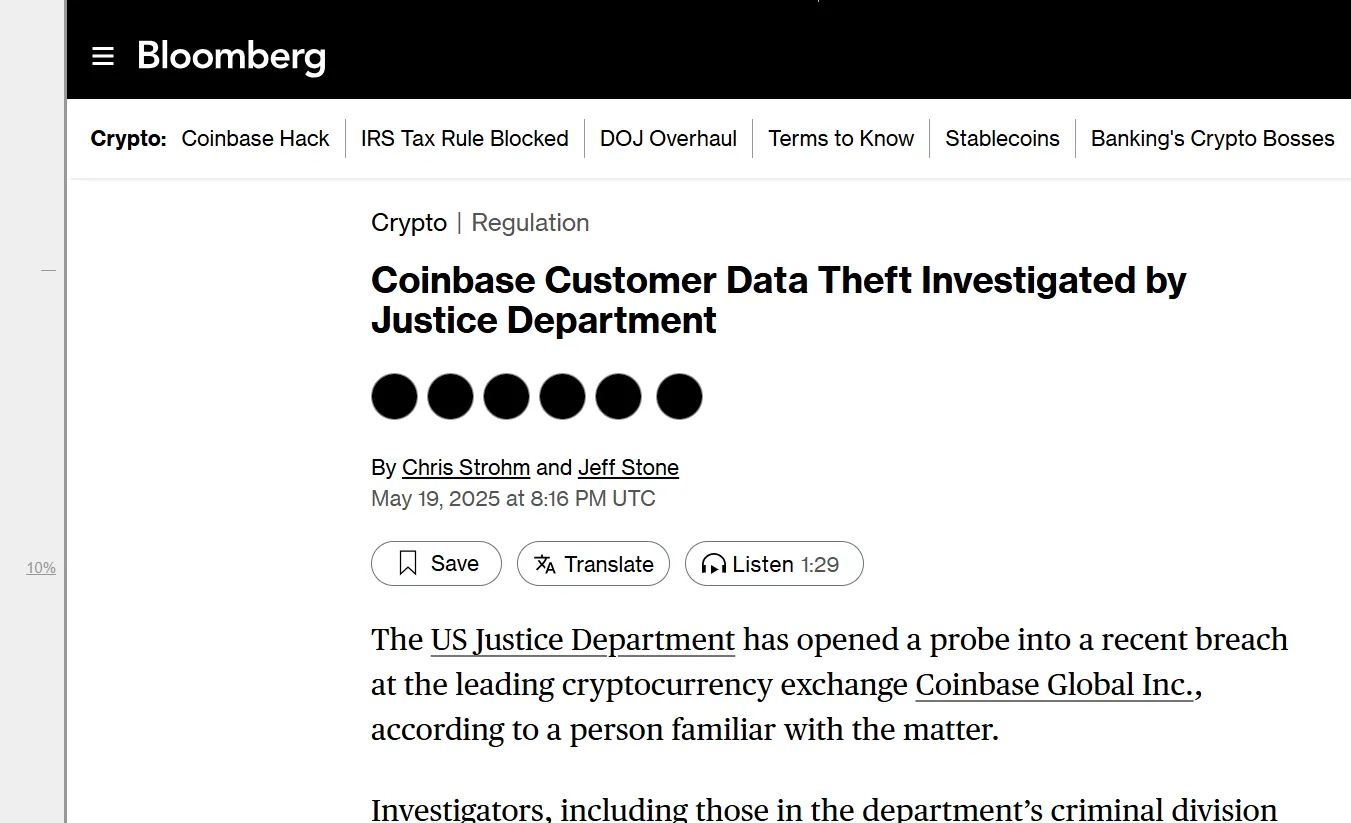Click the 10% marker in left margin
This screenshot has width=1351, height=823.
pyautogui.click(x=41, y=568)
